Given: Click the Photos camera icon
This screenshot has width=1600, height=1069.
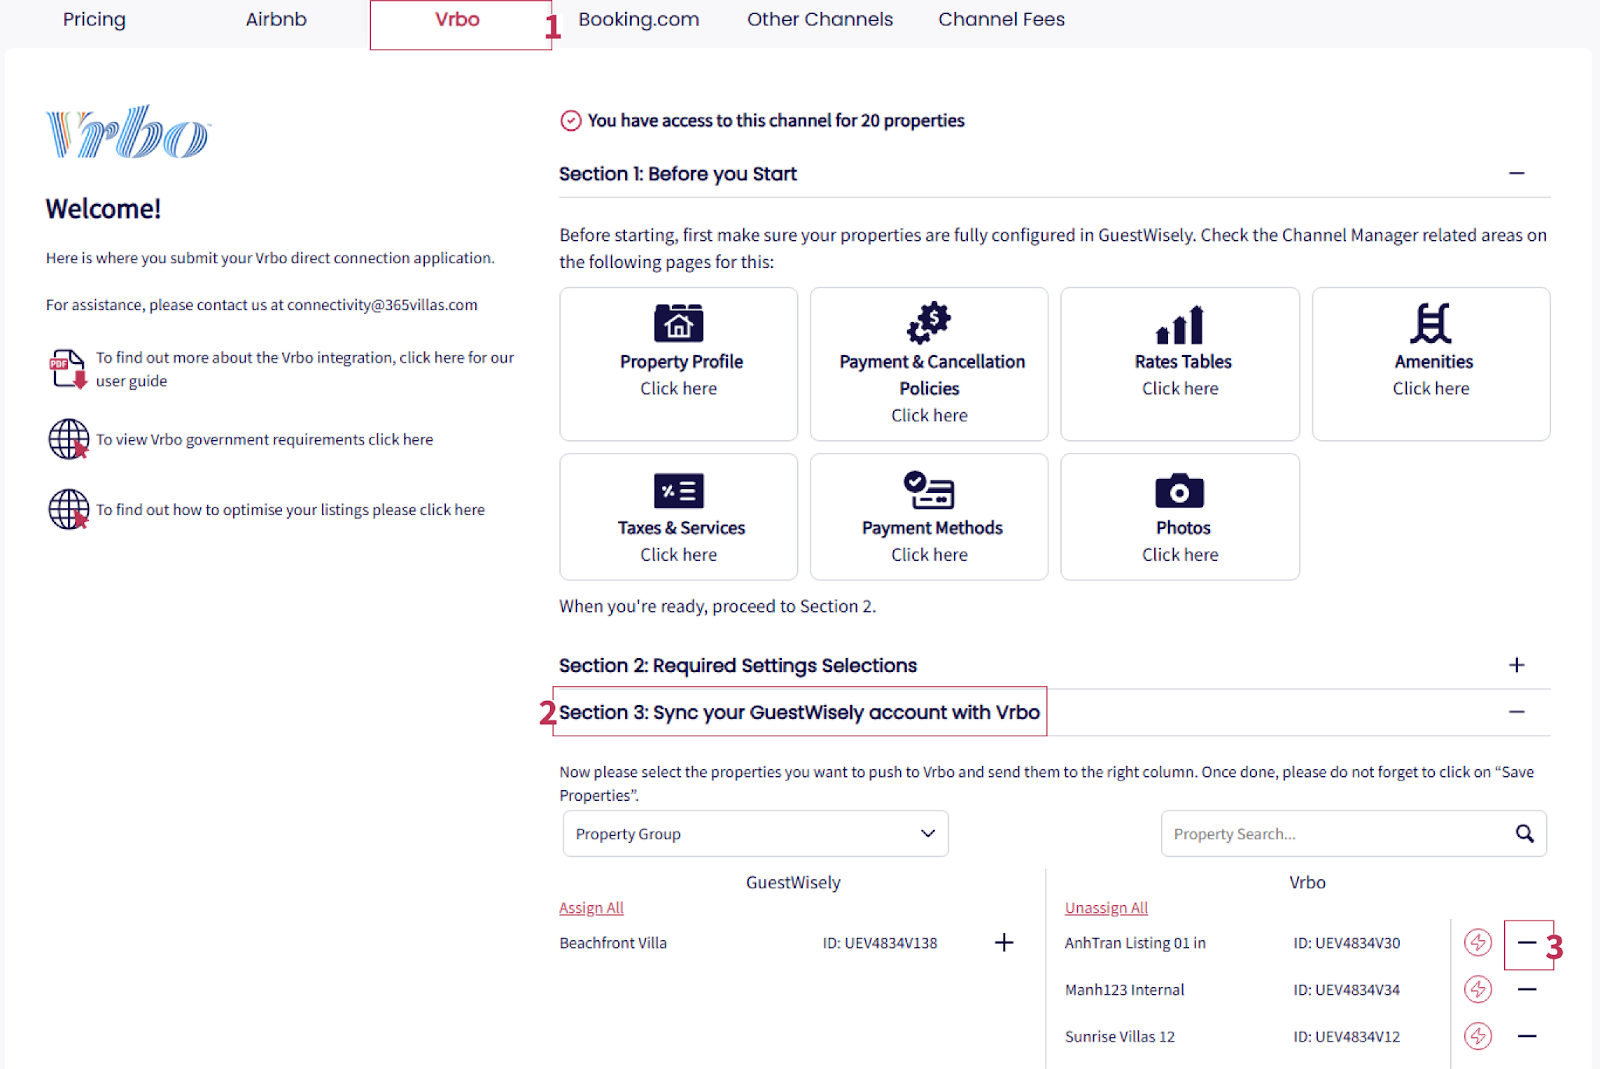Looking at the screenshot, I should tap(1180, 491).
